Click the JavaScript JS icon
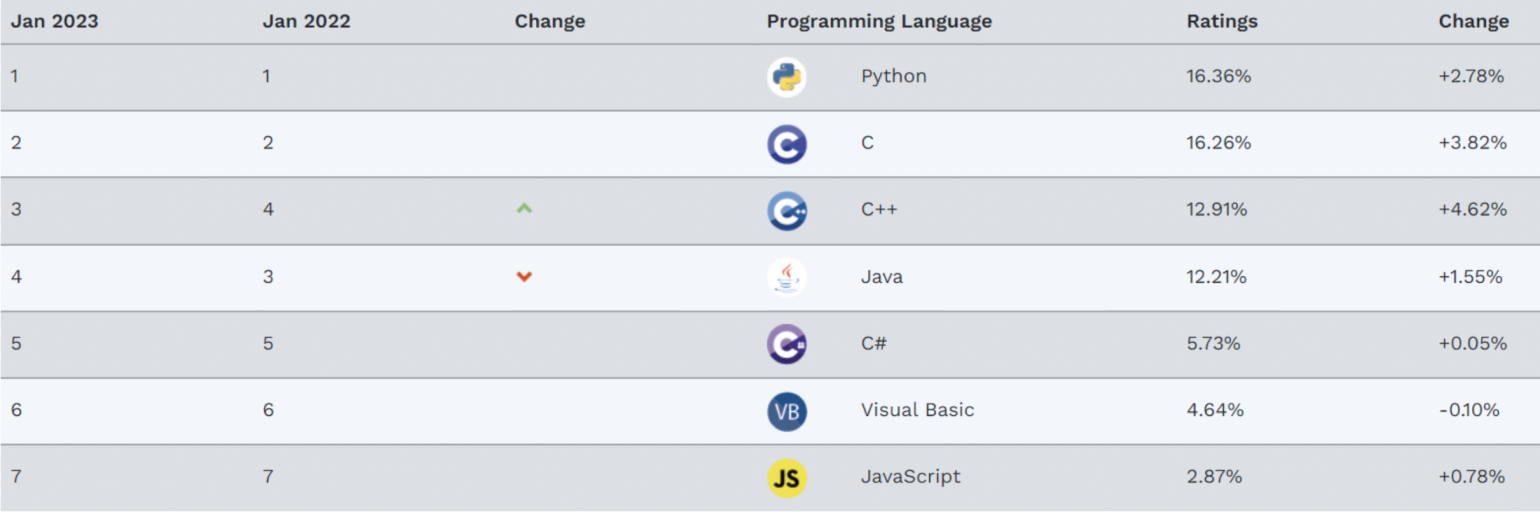 point(787,478)
